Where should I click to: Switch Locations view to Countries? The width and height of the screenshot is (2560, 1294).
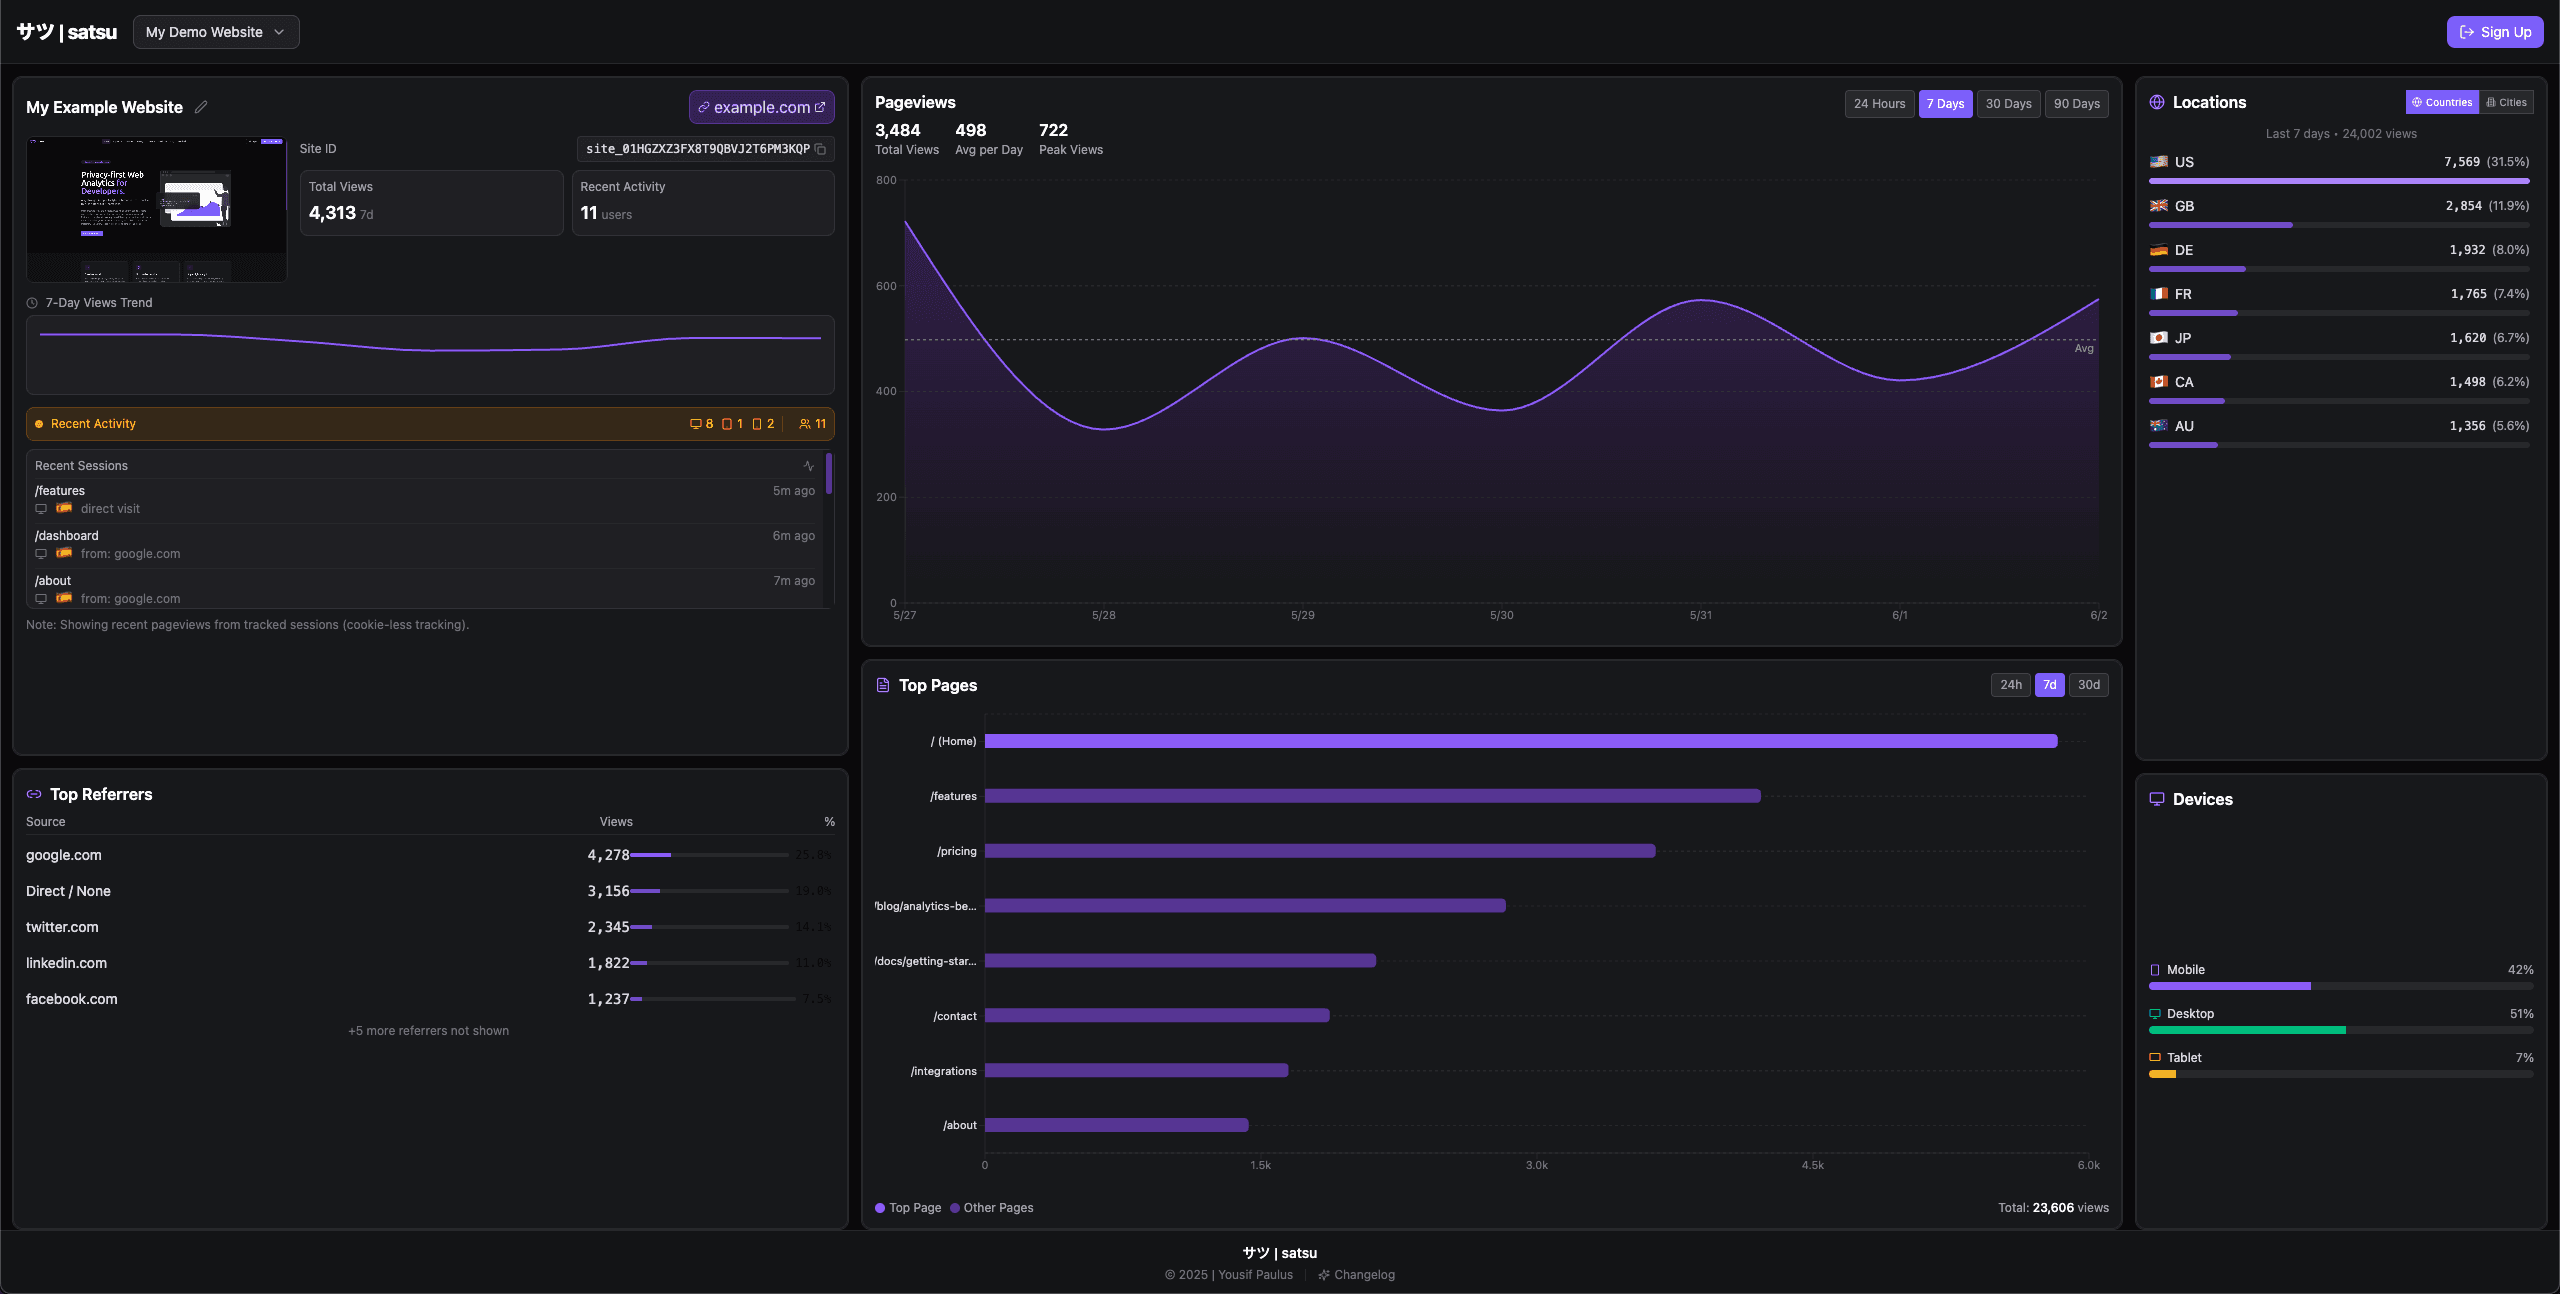pyautogui.click(x=2442, y=102)
